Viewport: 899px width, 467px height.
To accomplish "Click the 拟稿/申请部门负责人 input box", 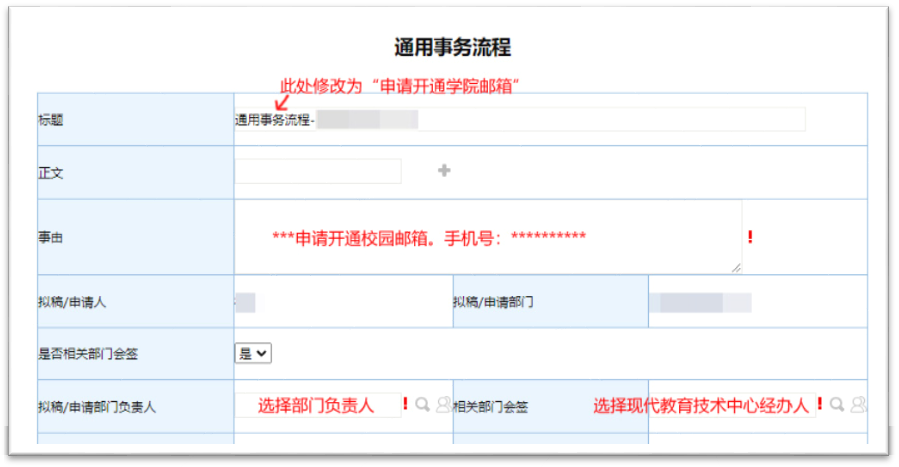I will point(317,405).
